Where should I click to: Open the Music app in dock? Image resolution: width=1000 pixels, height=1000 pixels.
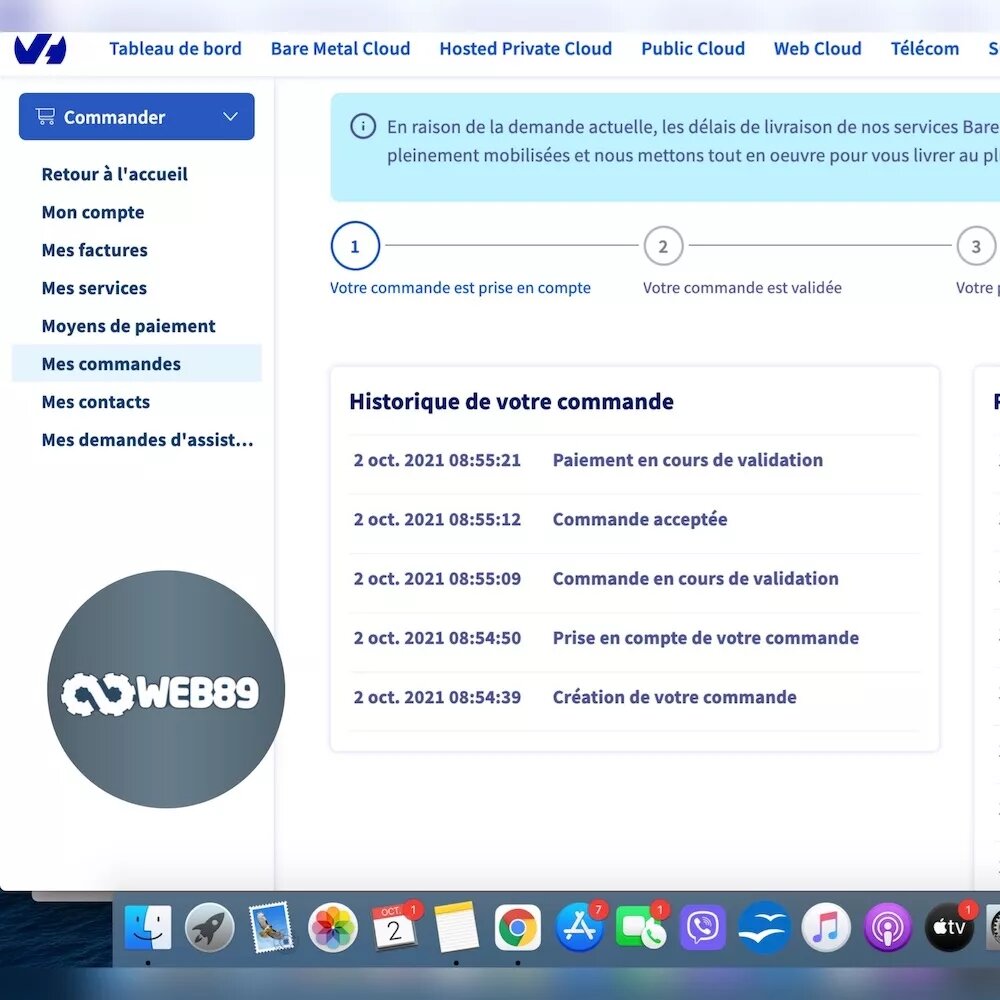[825, 928]
